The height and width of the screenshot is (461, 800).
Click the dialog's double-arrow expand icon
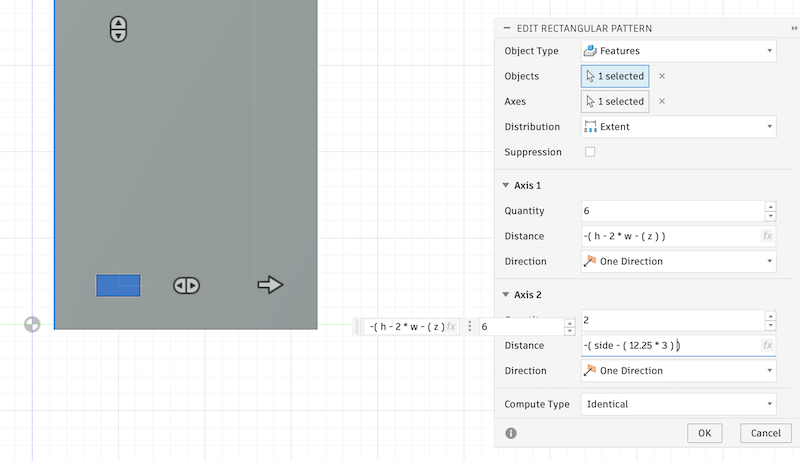pos(794,29)
